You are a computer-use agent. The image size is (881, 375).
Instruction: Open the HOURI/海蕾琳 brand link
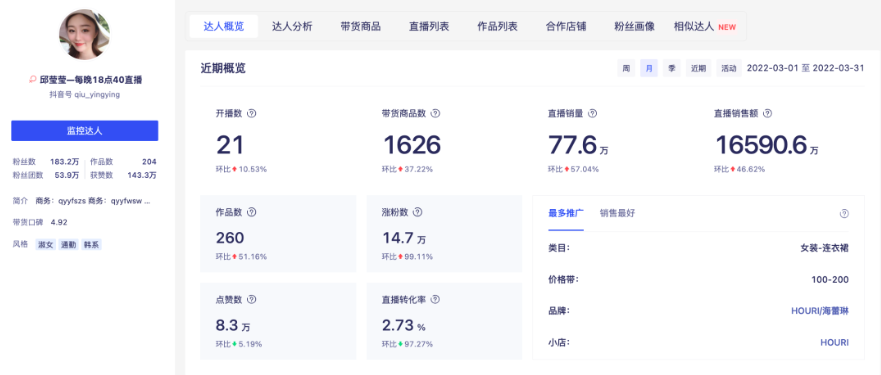[820, 311]
